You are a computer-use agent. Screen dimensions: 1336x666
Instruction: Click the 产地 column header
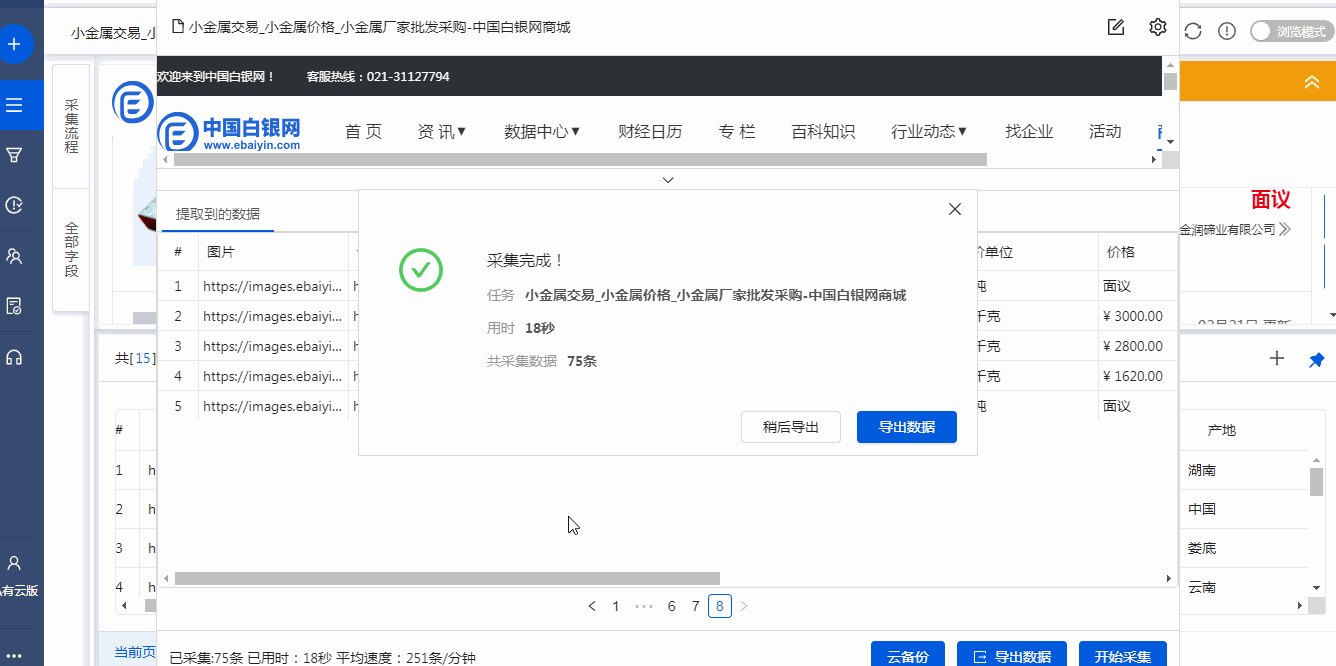click(1222, 430)
